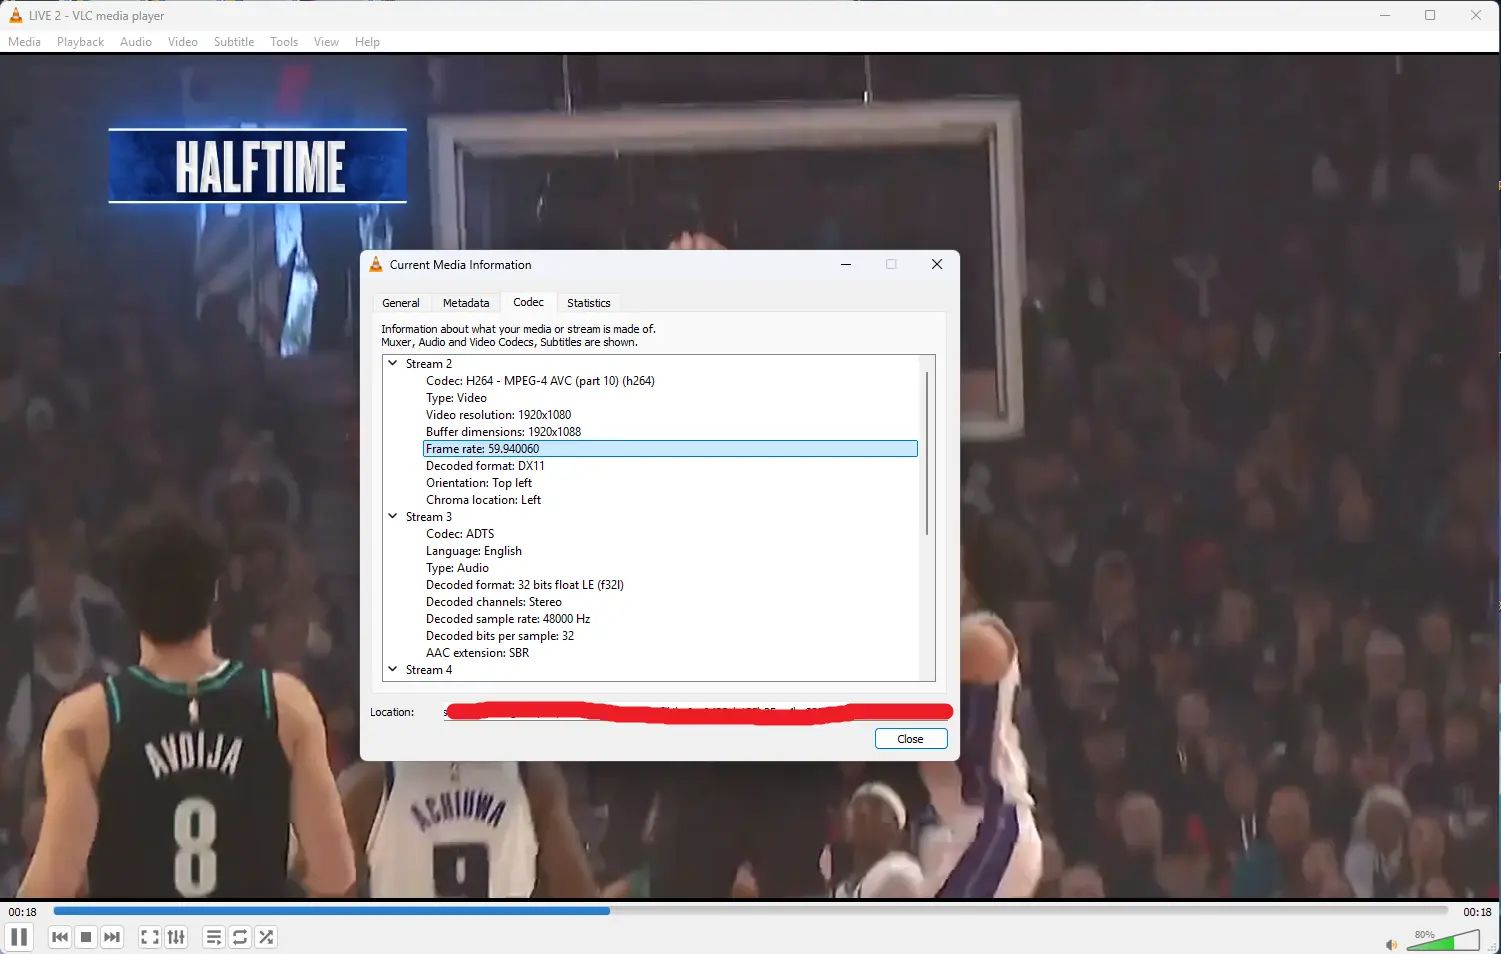This screenshot has width=1501, height=954.
Task: Click VLC cone icon in Media Information dialog
Action: coord(376,264)
